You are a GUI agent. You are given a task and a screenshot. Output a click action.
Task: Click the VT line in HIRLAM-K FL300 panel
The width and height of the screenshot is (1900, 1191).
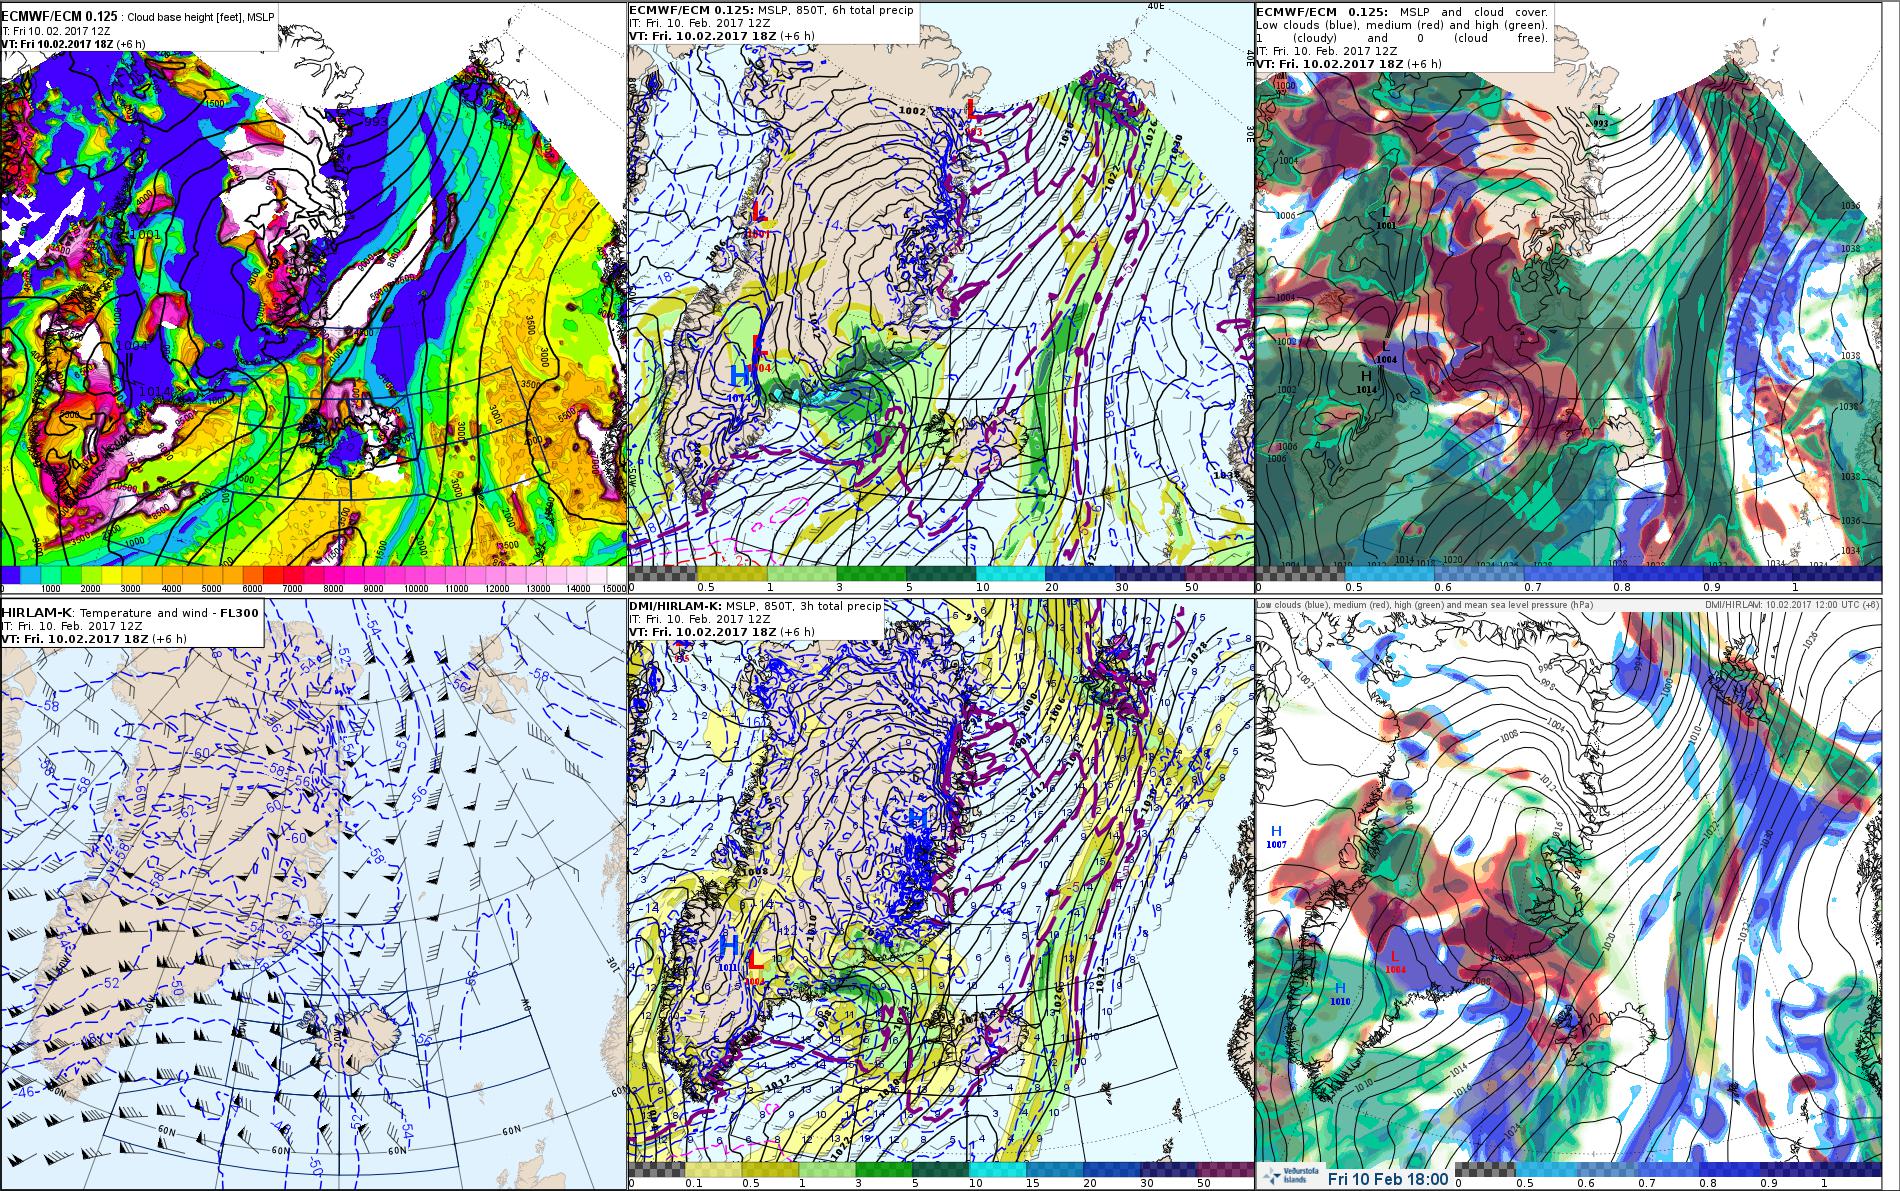94,638
